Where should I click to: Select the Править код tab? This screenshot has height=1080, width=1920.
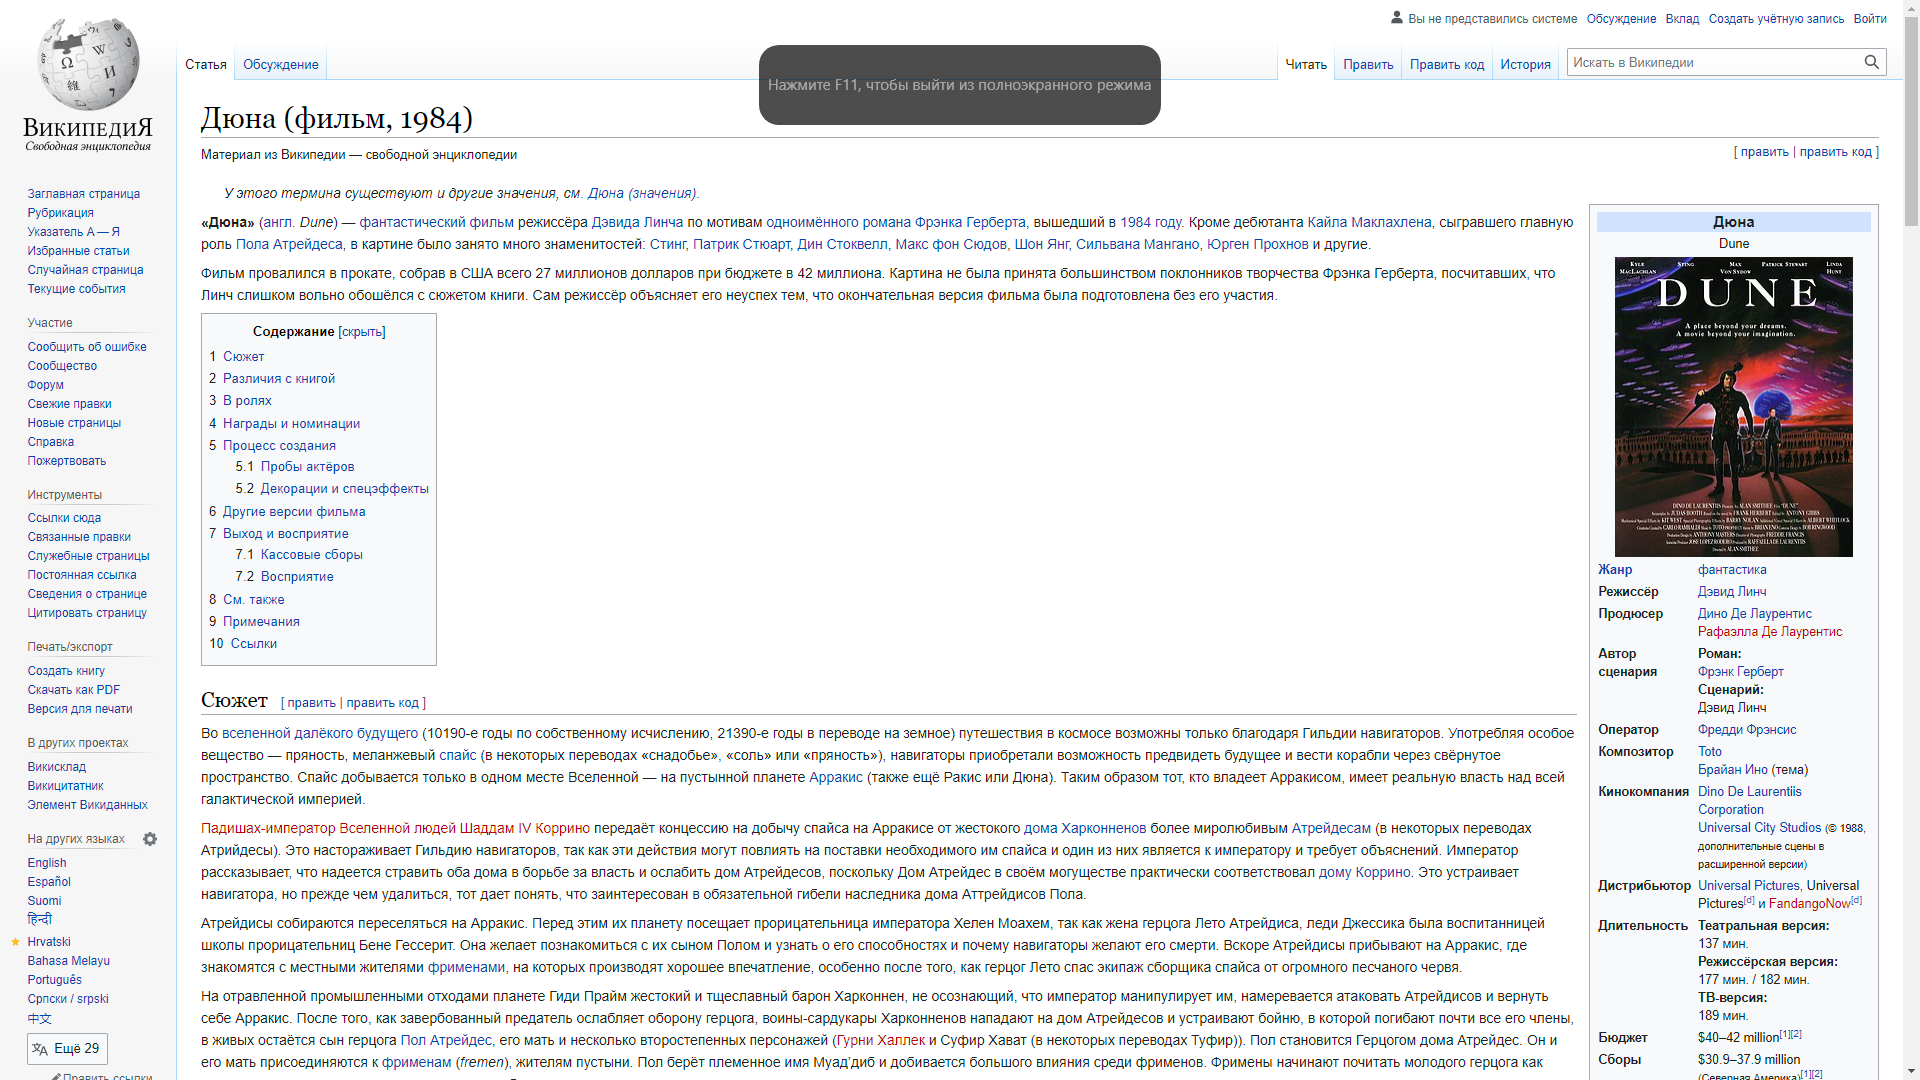click(x=1446, y=64)
